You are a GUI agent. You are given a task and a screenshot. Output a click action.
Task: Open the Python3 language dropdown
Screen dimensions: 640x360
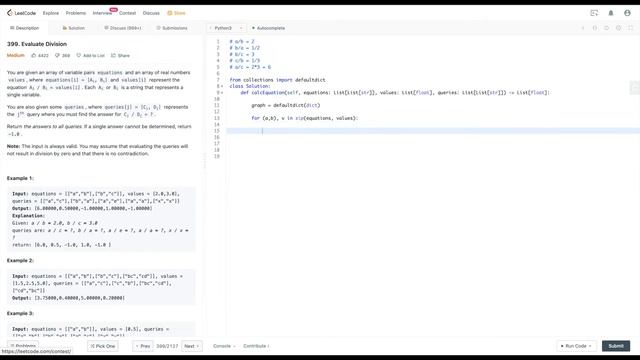pyautogui.click(x=227, y=28)
